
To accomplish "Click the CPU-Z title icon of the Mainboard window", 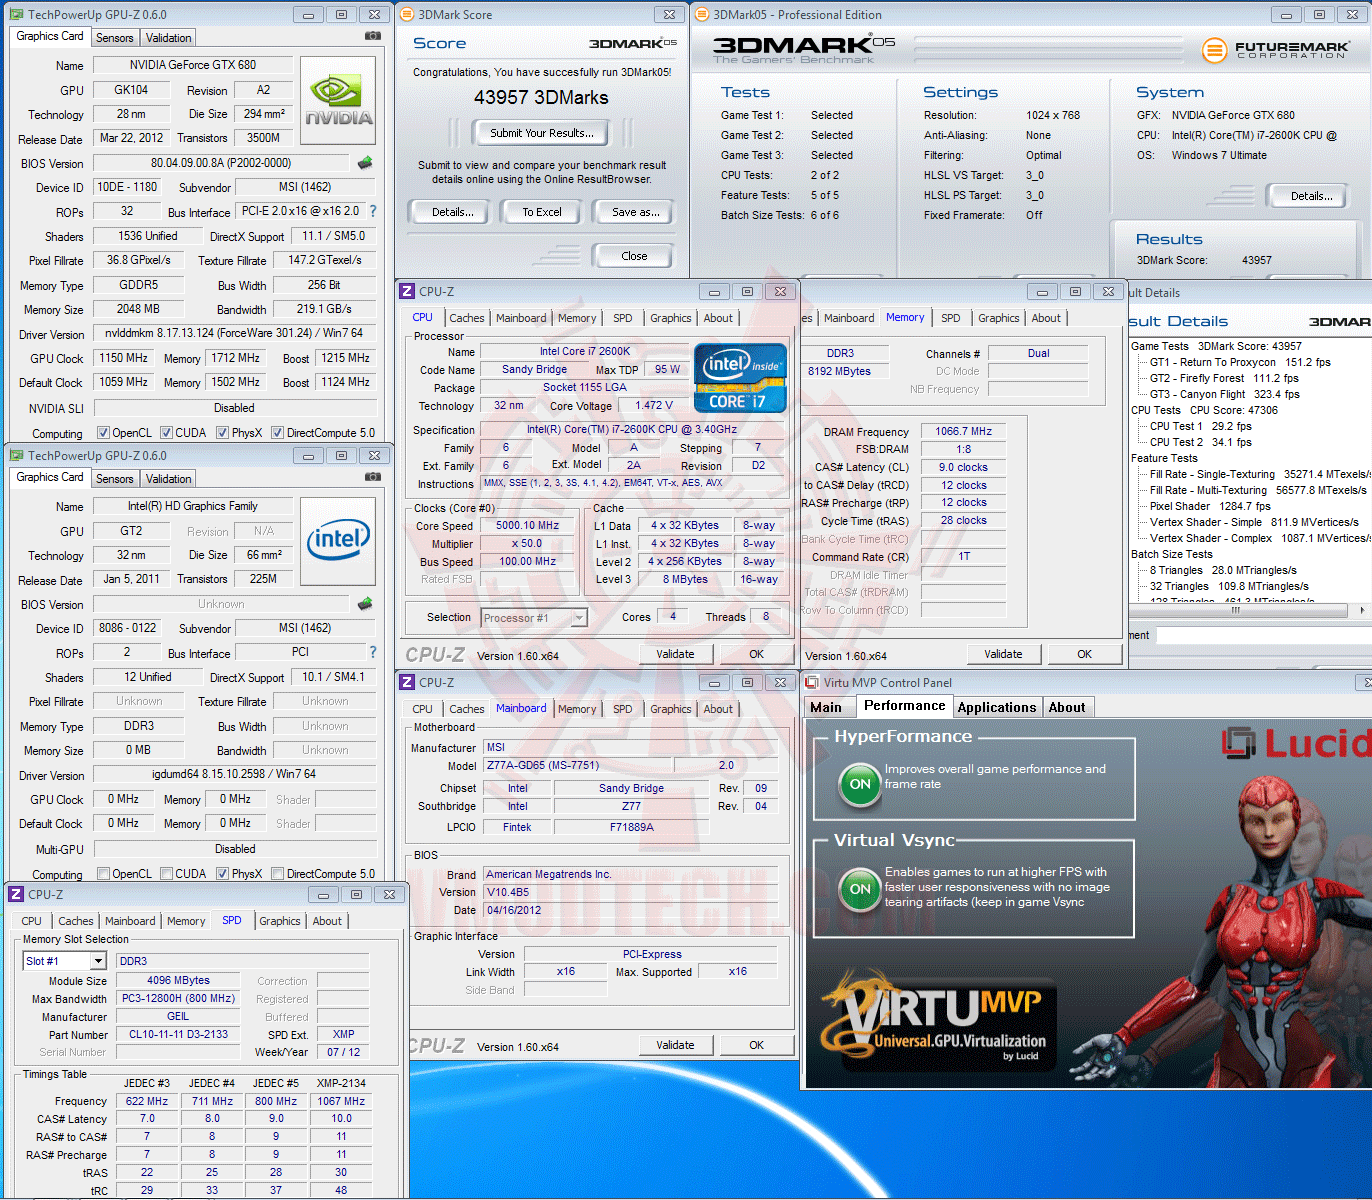I will (407, 682).
